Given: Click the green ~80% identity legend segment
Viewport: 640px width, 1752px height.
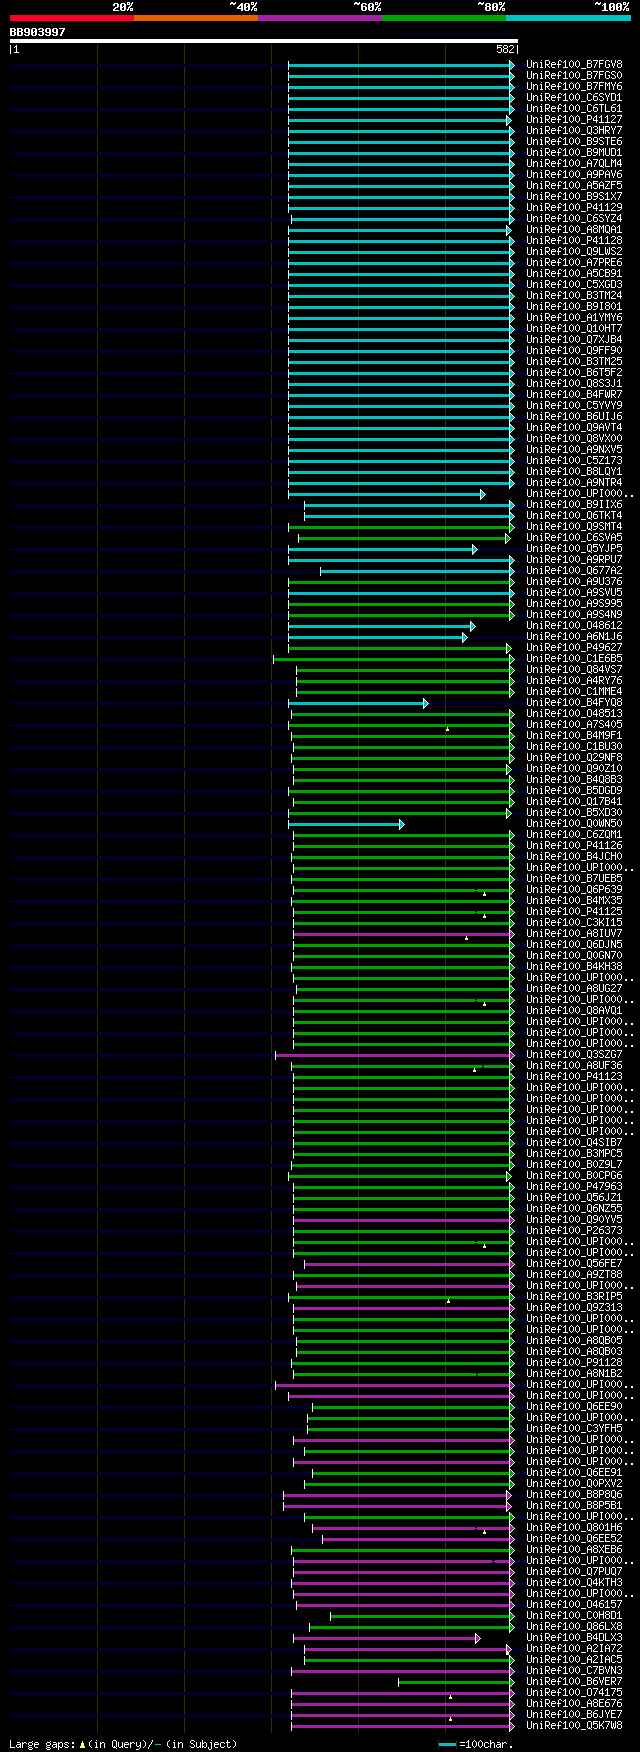Looking at the screenshot, I should tap(443, 18).
